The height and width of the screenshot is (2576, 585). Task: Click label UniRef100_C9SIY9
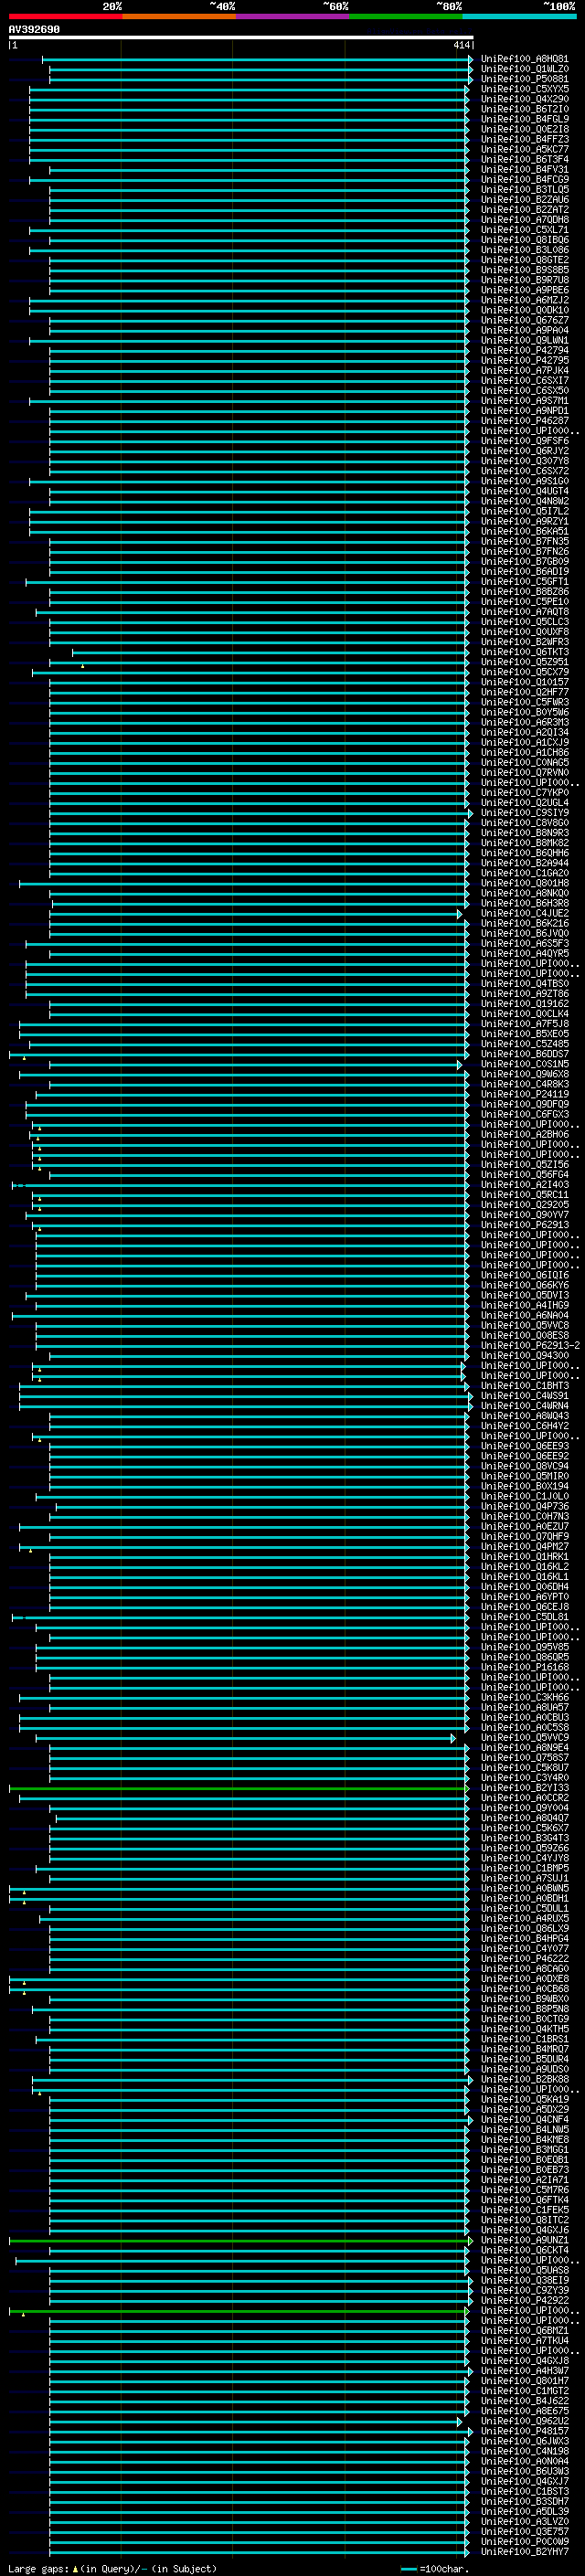(x=524, y=813)
